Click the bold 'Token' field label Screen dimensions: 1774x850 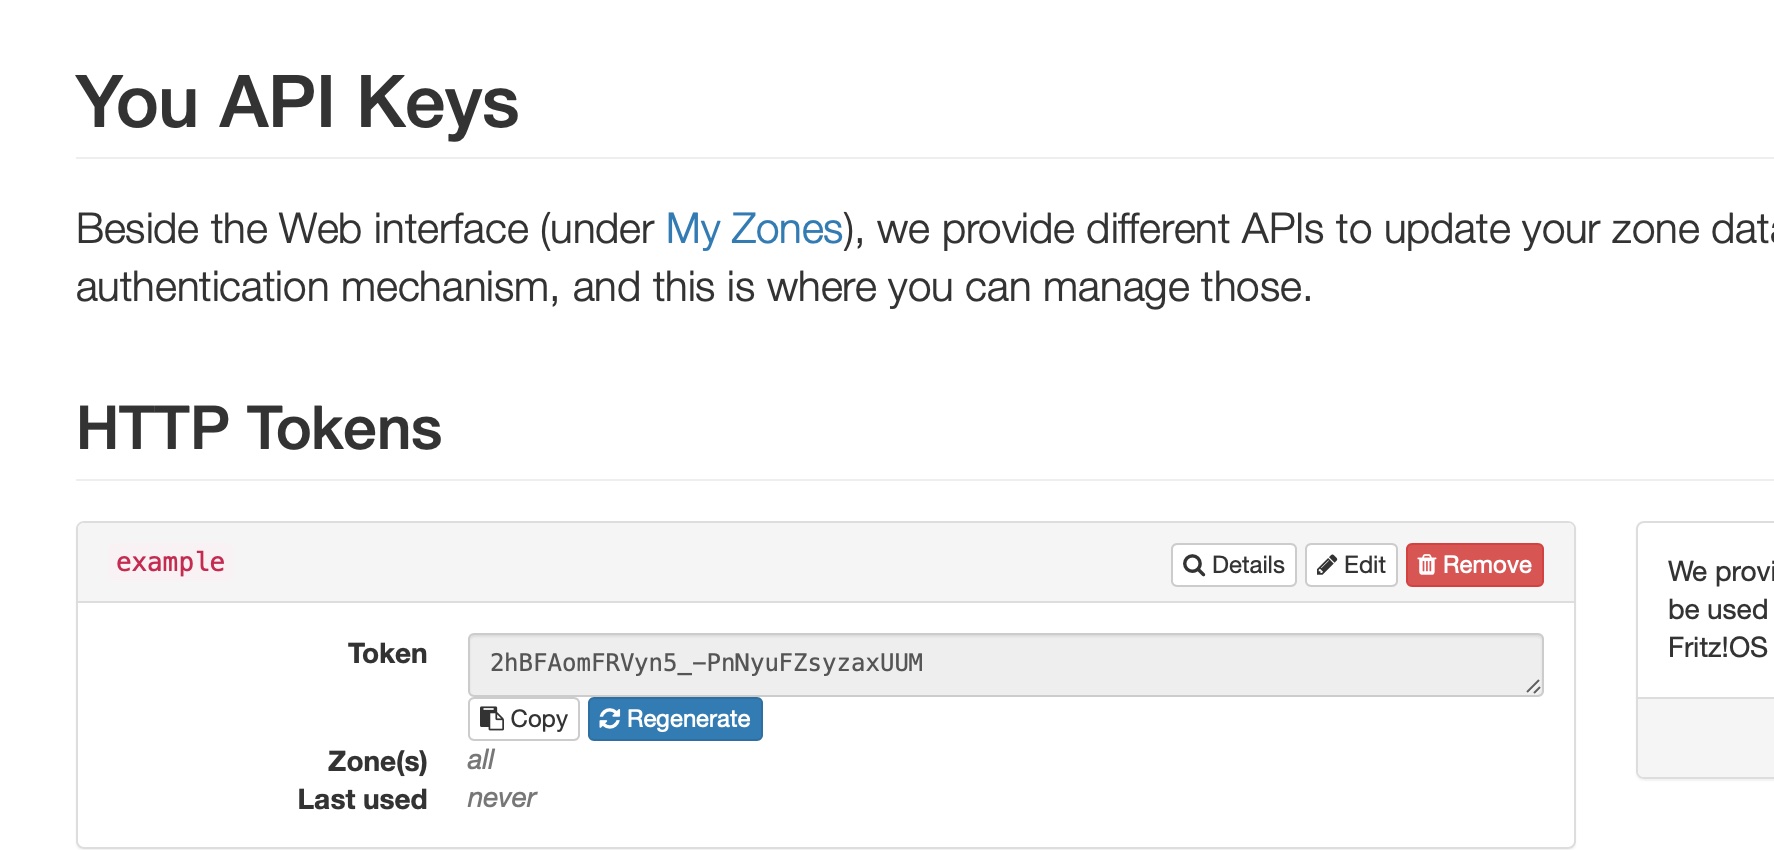click(387, 653)
